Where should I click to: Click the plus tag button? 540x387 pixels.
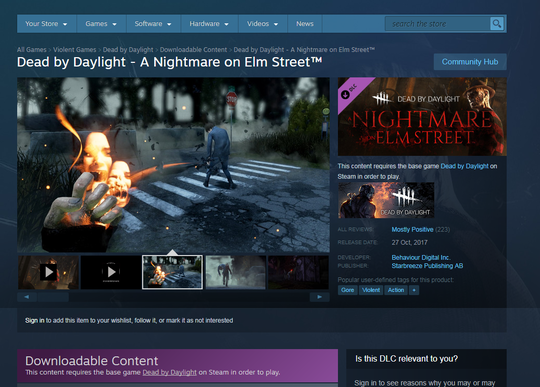(414, 290)
